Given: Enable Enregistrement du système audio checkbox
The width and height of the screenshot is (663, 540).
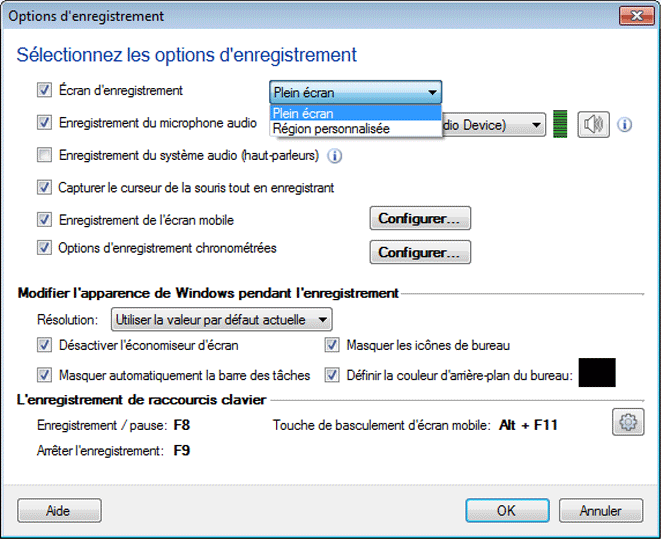Looking at the screenshot, I should click(44, 155).
